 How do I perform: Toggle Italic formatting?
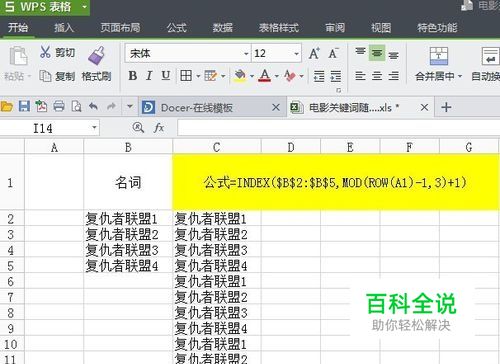pyautogui.click(x=149, y=76)
